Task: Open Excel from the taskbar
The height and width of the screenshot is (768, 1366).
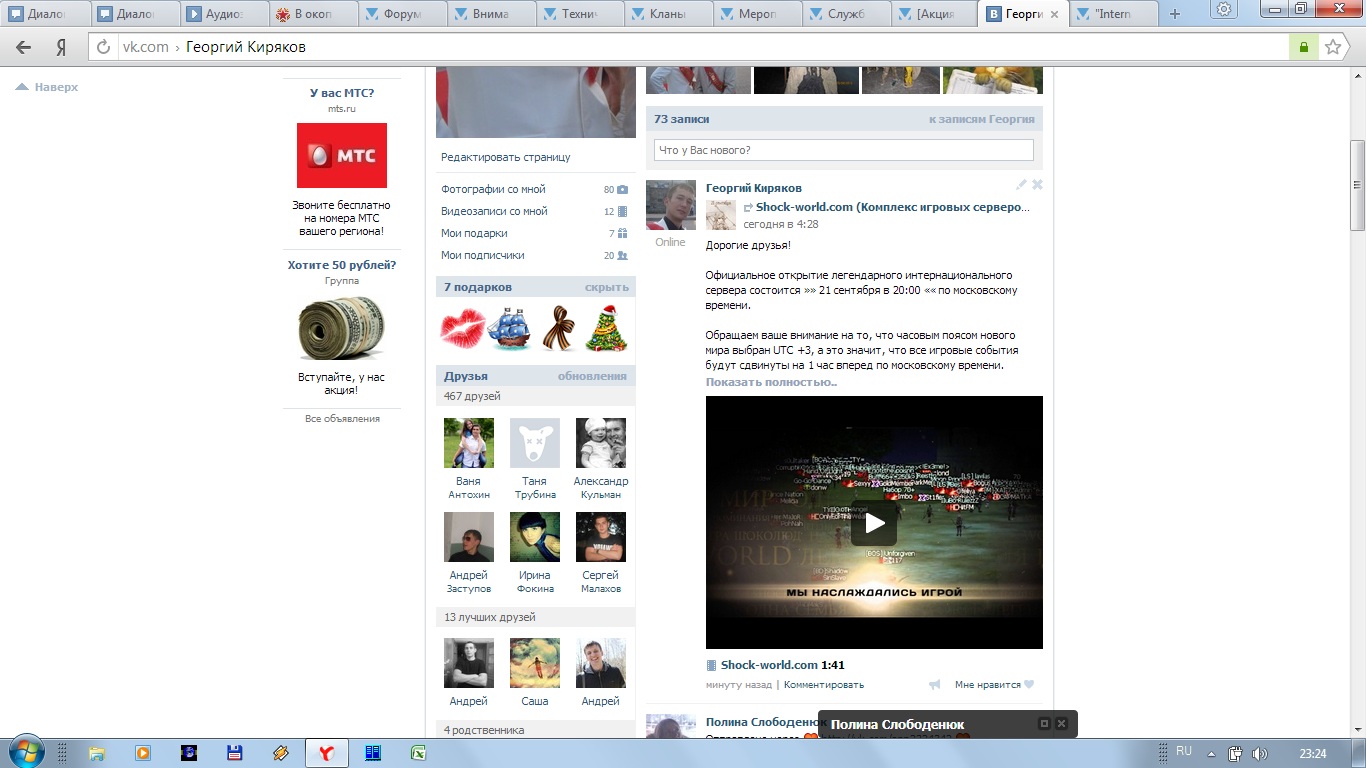Action: click(x=418, y=753)
